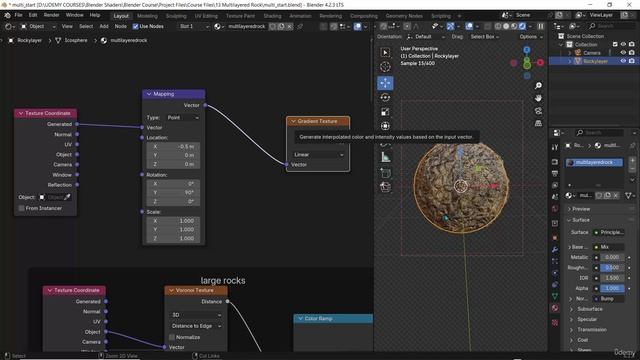Pause viewport render preview
Viewport: 640px width, 360px height.
point(540,27)
